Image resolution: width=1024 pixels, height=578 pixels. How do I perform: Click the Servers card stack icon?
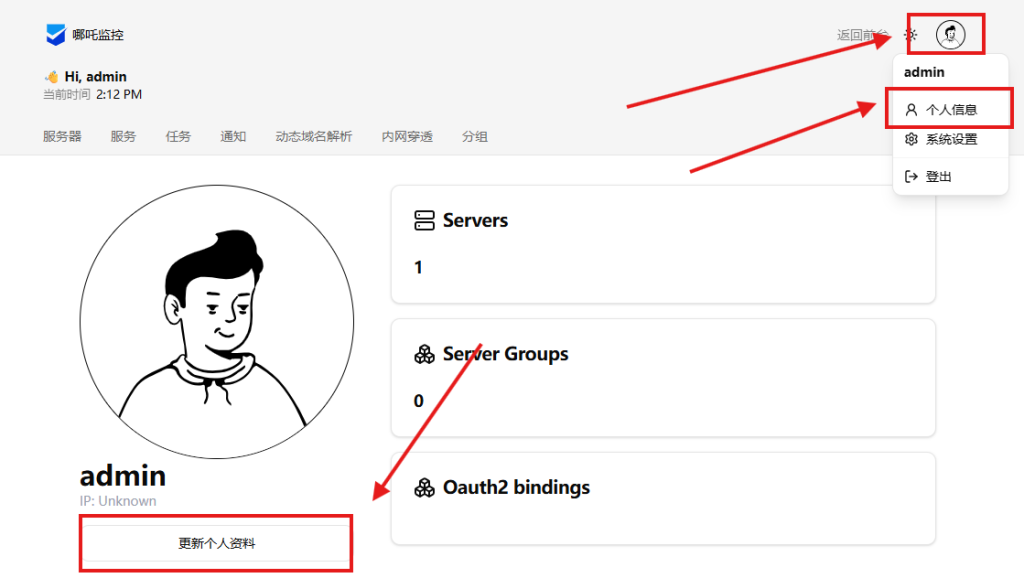(424, 221)
